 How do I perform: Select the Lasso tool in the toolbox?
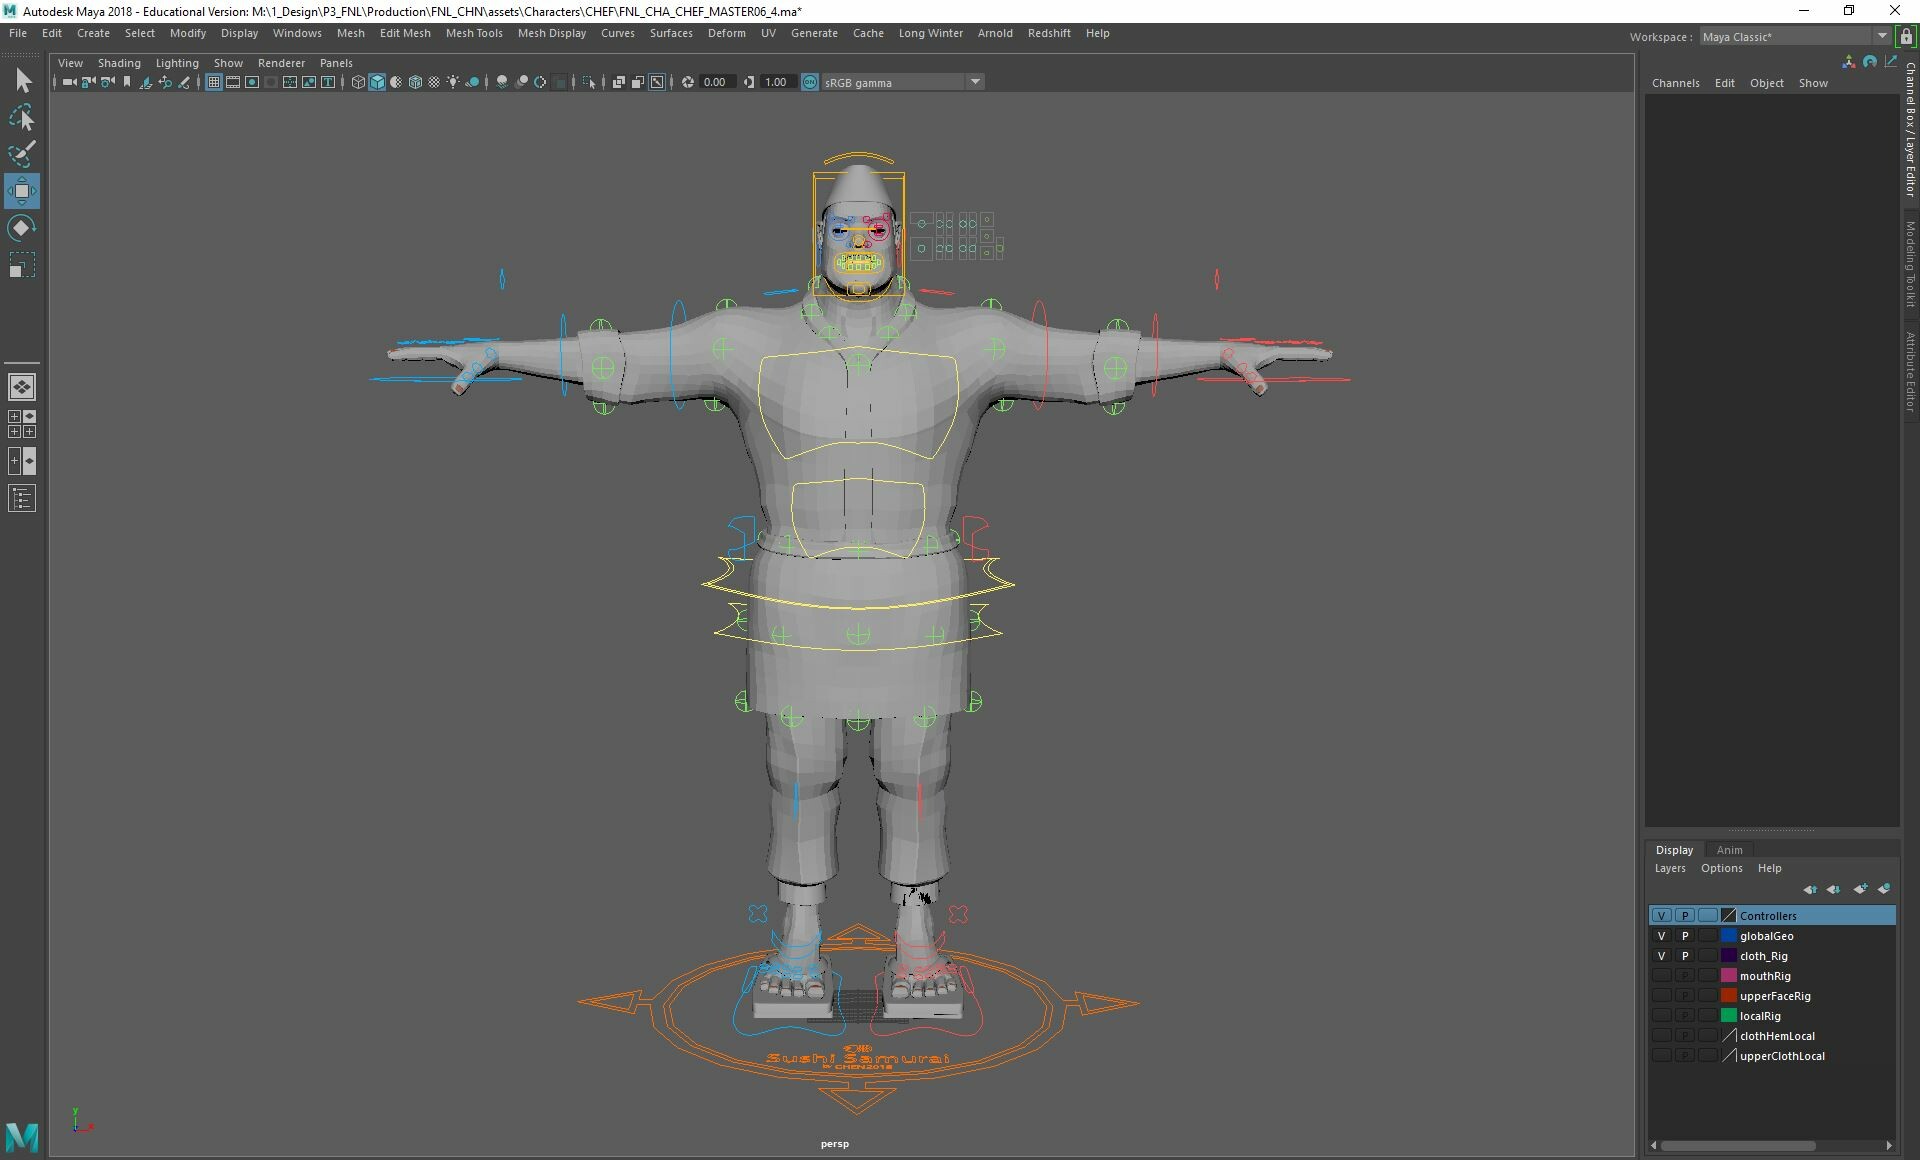(x=23, y=118)
